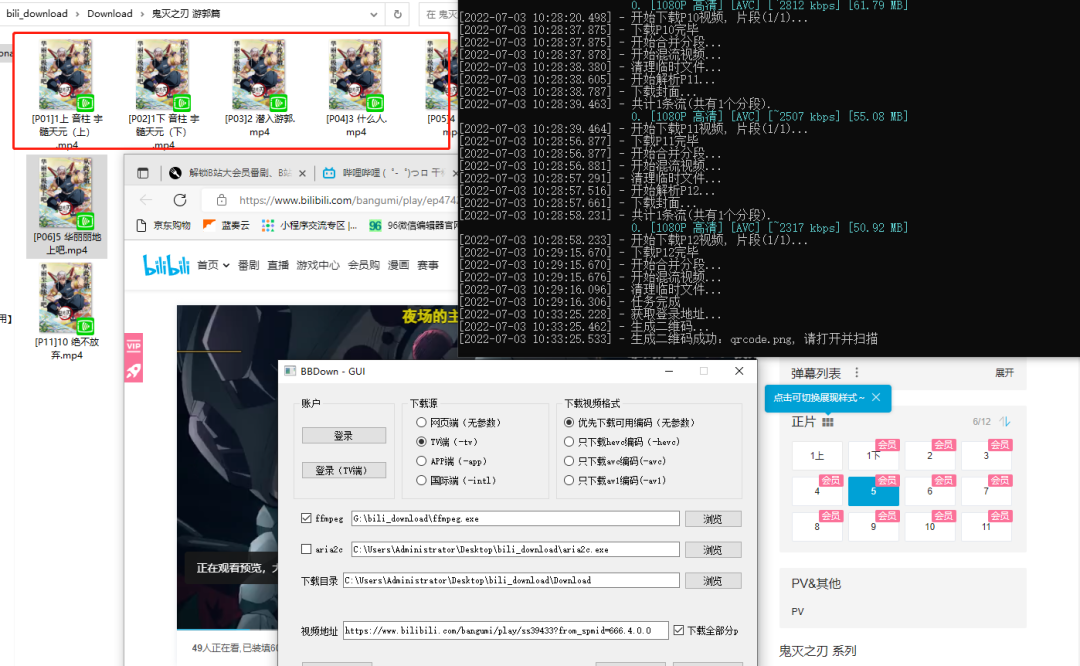The image size is (1080, 666).
Task: Open the 京东购物 bookmark
Action: click(x=163, y=225)
